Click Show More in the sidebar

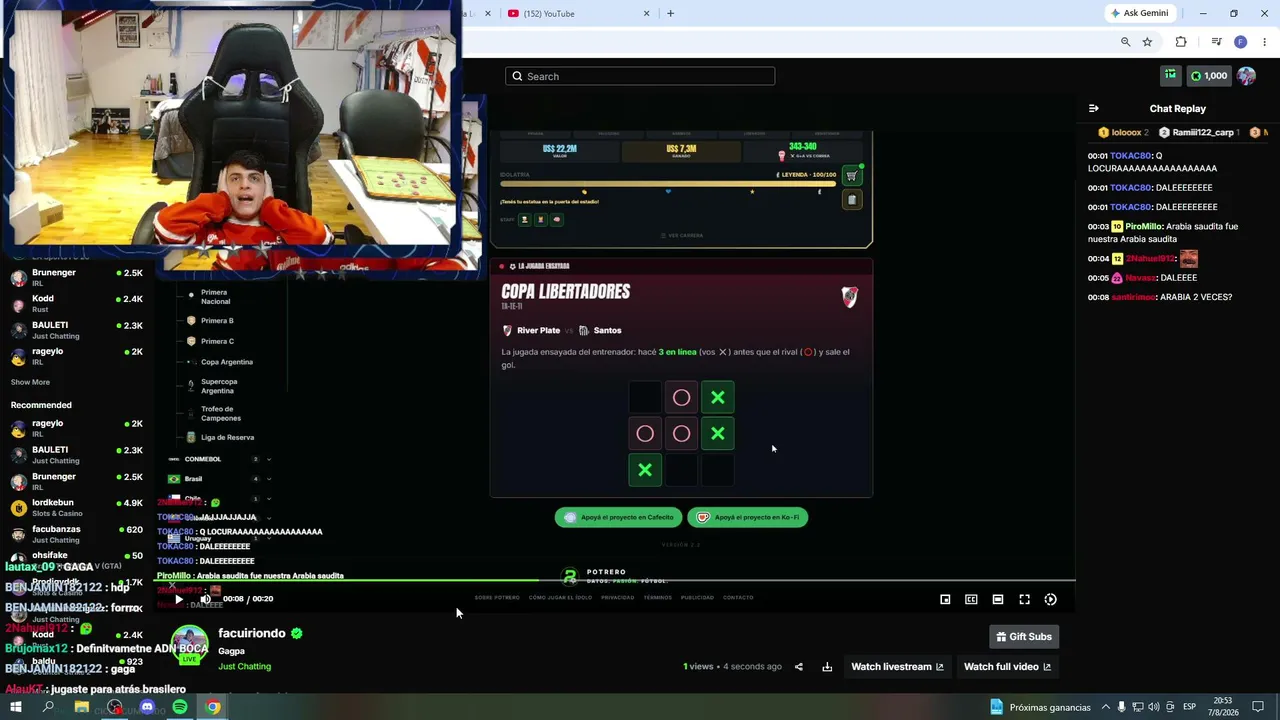point(30,382)
